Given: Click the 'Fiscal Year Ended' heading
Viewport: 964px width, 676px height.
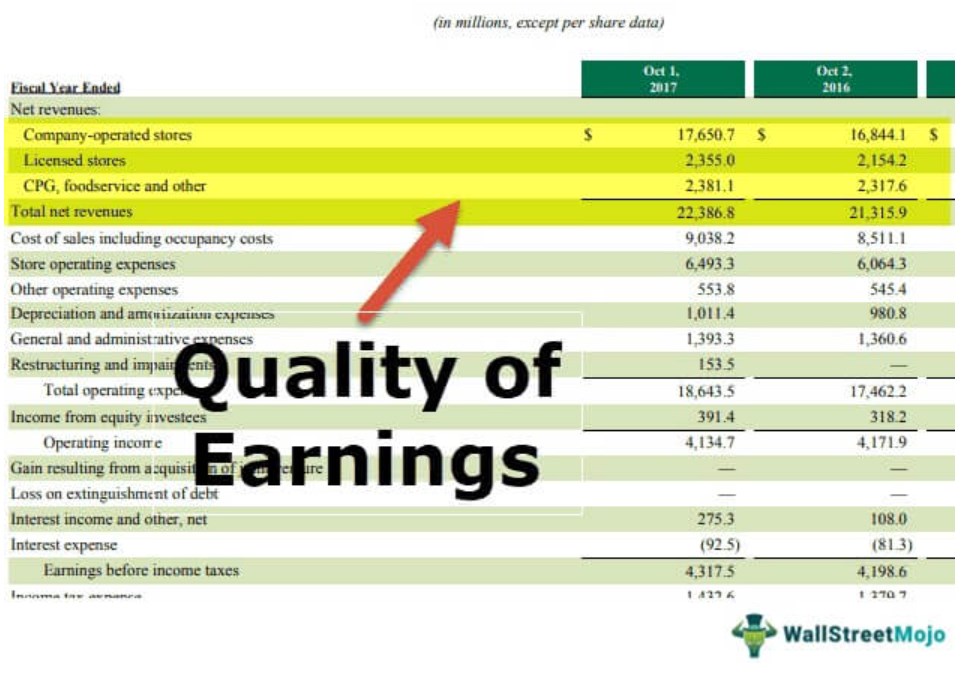Looking at the screenshot, I should tap(65, 87).
